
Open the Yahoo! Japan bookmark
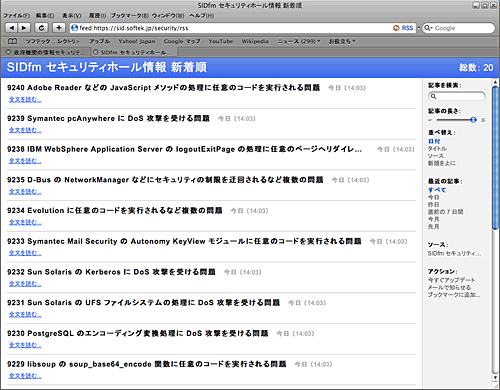point(137,41)
